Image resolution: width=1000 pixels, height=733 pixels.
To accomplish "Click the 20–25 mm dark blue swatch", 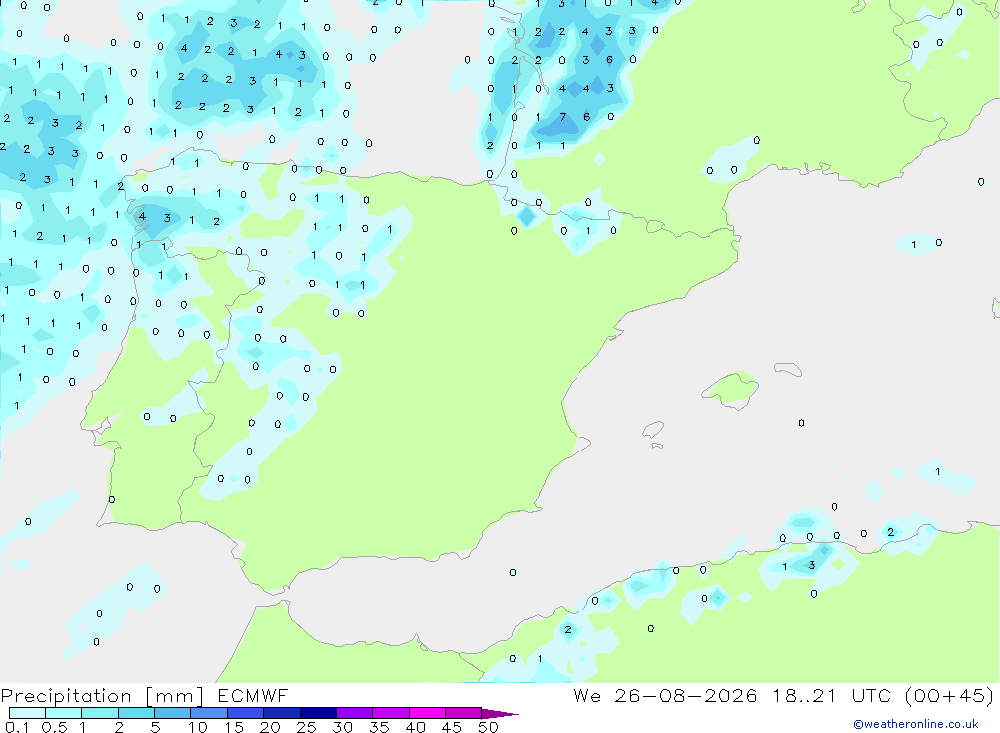I will (x=281, y=713).
